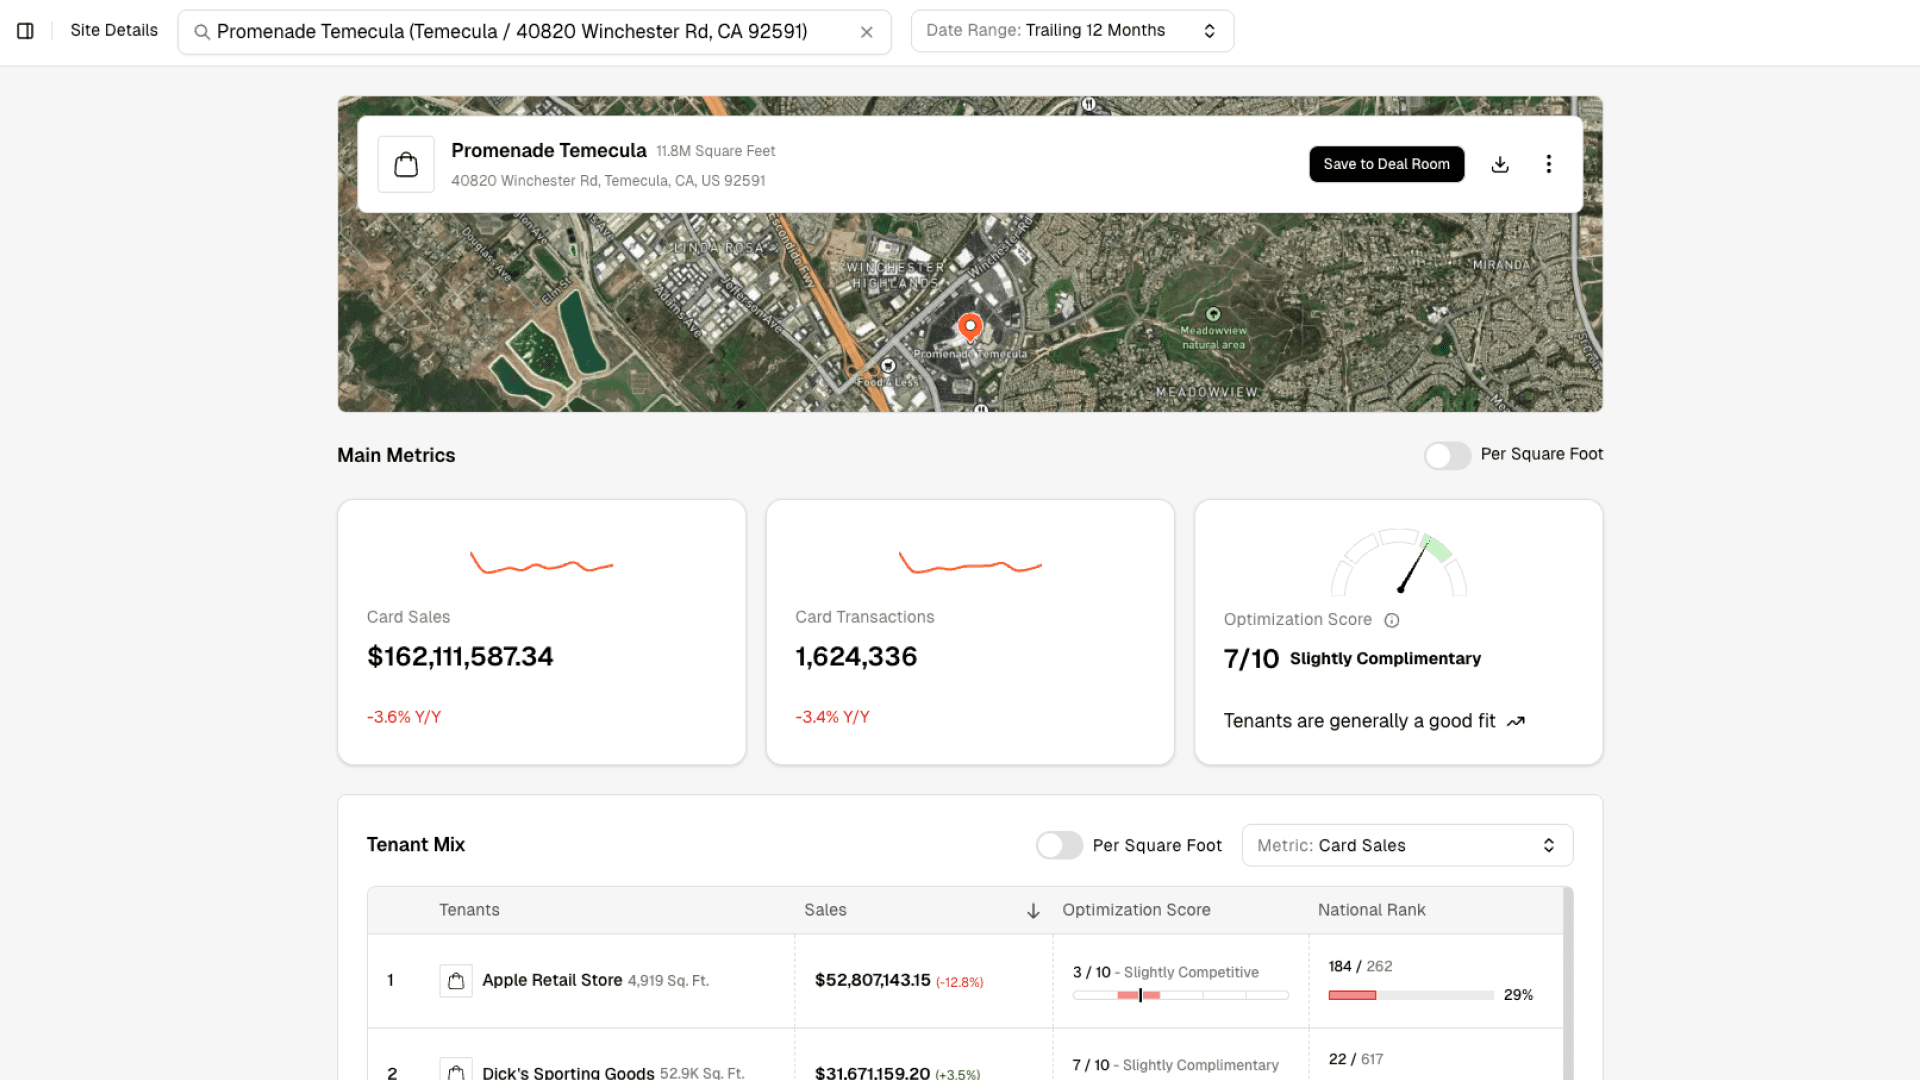Click the store icon beside Apple Retail Store
1920x1080 pixels.
point(456,980)
